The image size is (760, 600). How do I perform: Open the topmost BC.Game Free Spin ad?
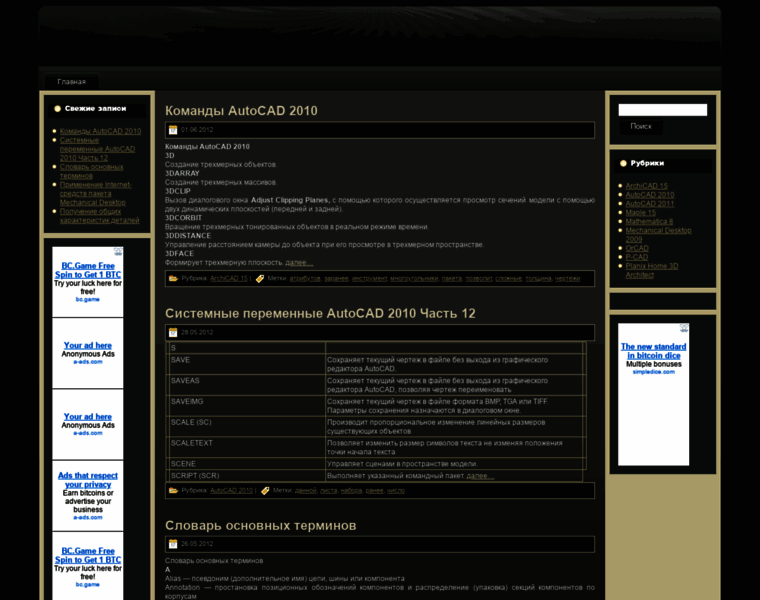(88, 270)
